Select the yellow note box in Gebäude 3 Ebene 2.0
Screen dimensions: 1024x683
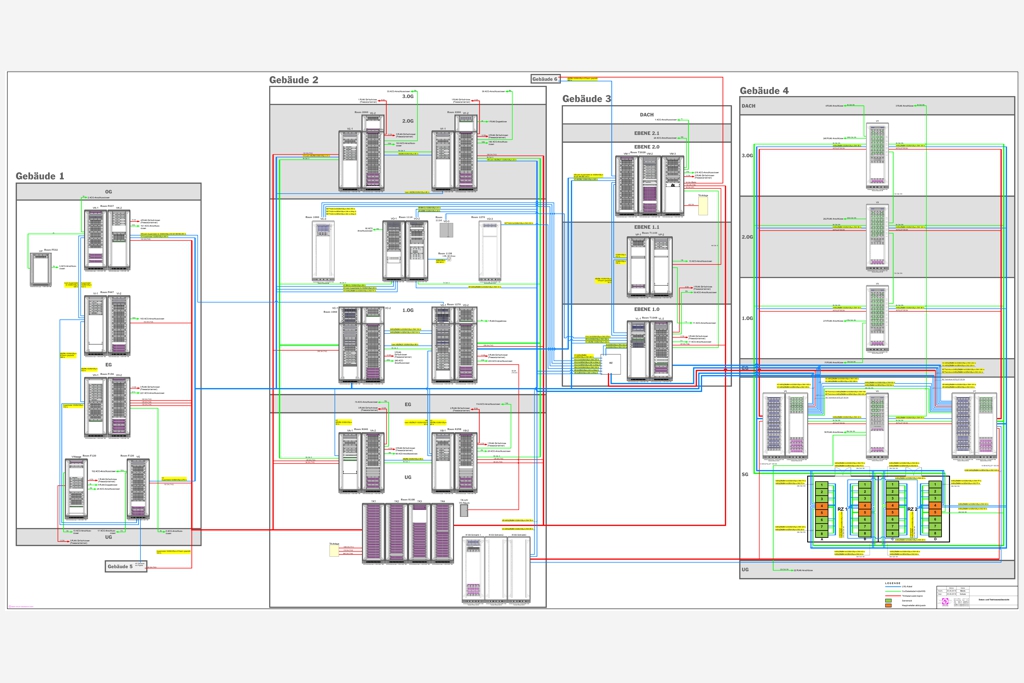click(703, 205)
